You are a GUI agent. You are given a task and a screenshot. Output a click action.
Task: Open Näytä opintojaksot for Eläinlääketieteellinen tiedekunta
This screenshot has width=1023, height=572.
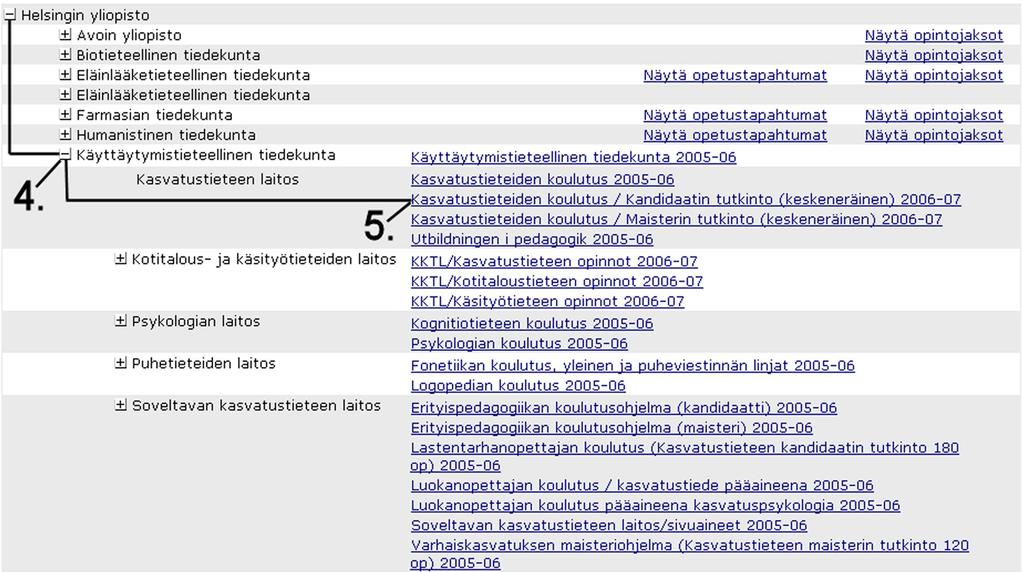click(x=934, y=76)
